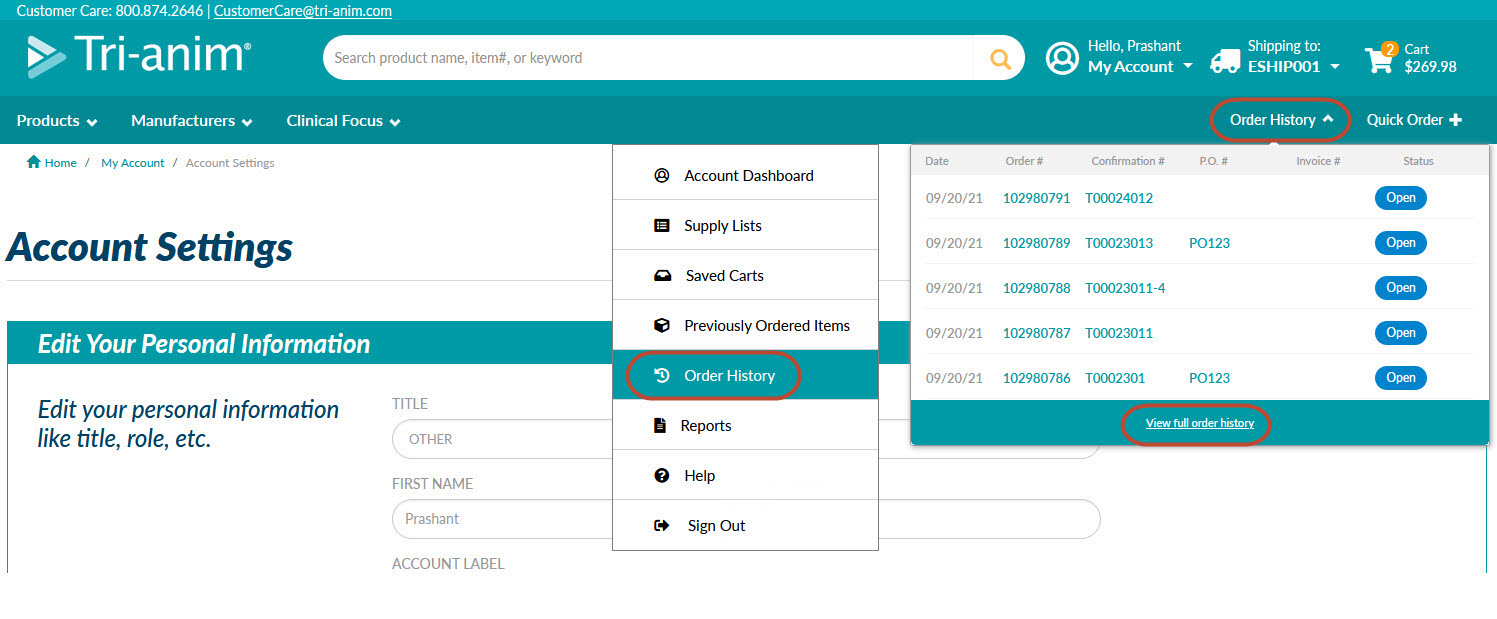Open the My Account dropdown
Viewport: 1497px width, 619px height.
click(1140, 67)
